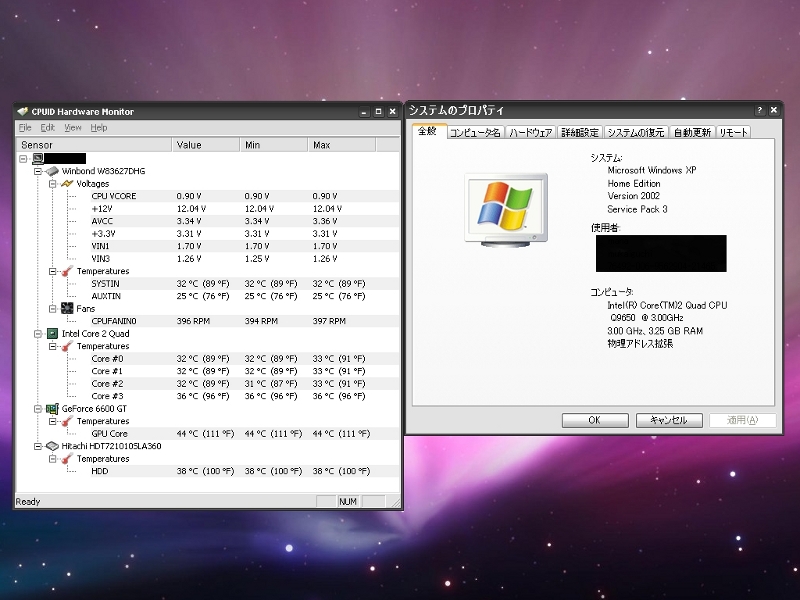The image size is (800, 600).
Task: Open the Edit menu in Hardware Monitor
Action: coord(47,128)
